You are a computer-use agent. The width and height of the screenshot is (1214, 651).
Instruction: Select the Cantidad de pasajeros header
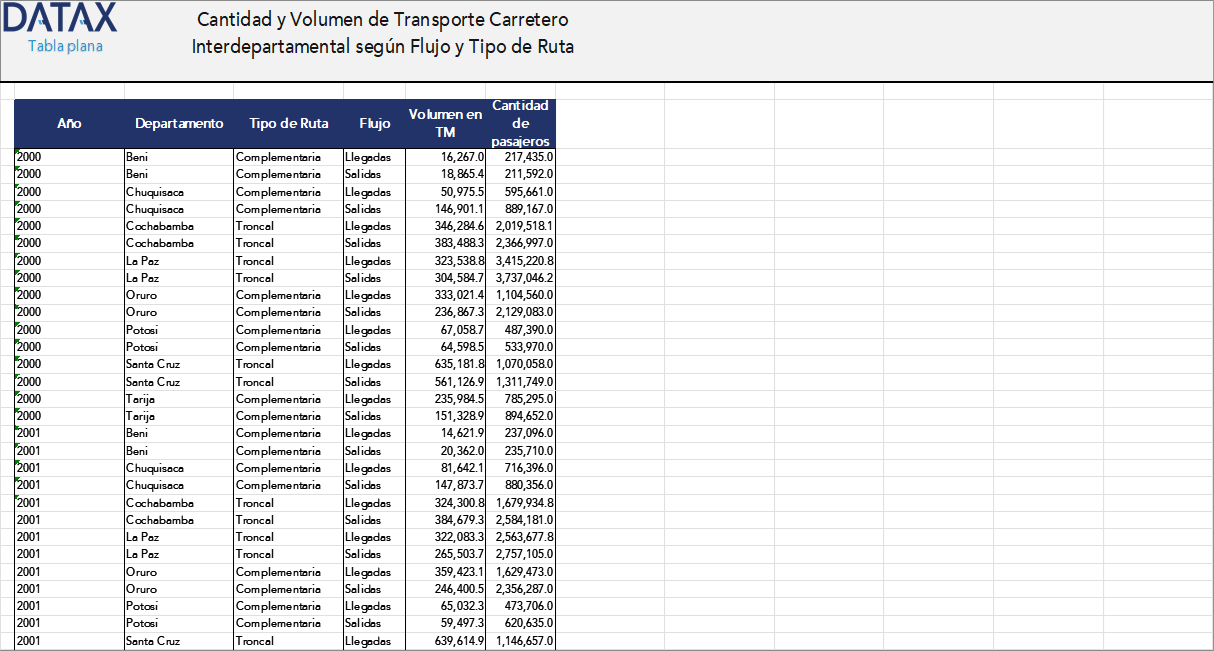tap(520, 123)
